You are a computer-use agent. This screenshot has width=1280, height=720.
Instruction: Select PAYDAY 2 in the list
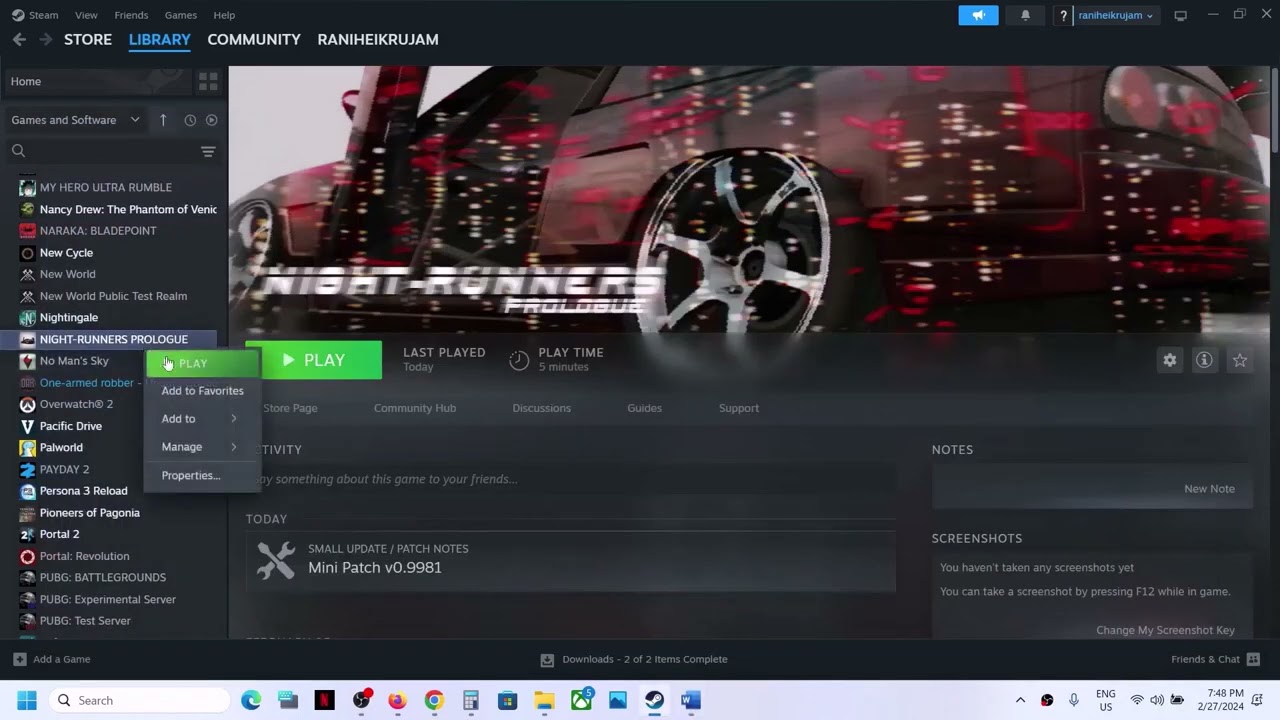[64, 469]
